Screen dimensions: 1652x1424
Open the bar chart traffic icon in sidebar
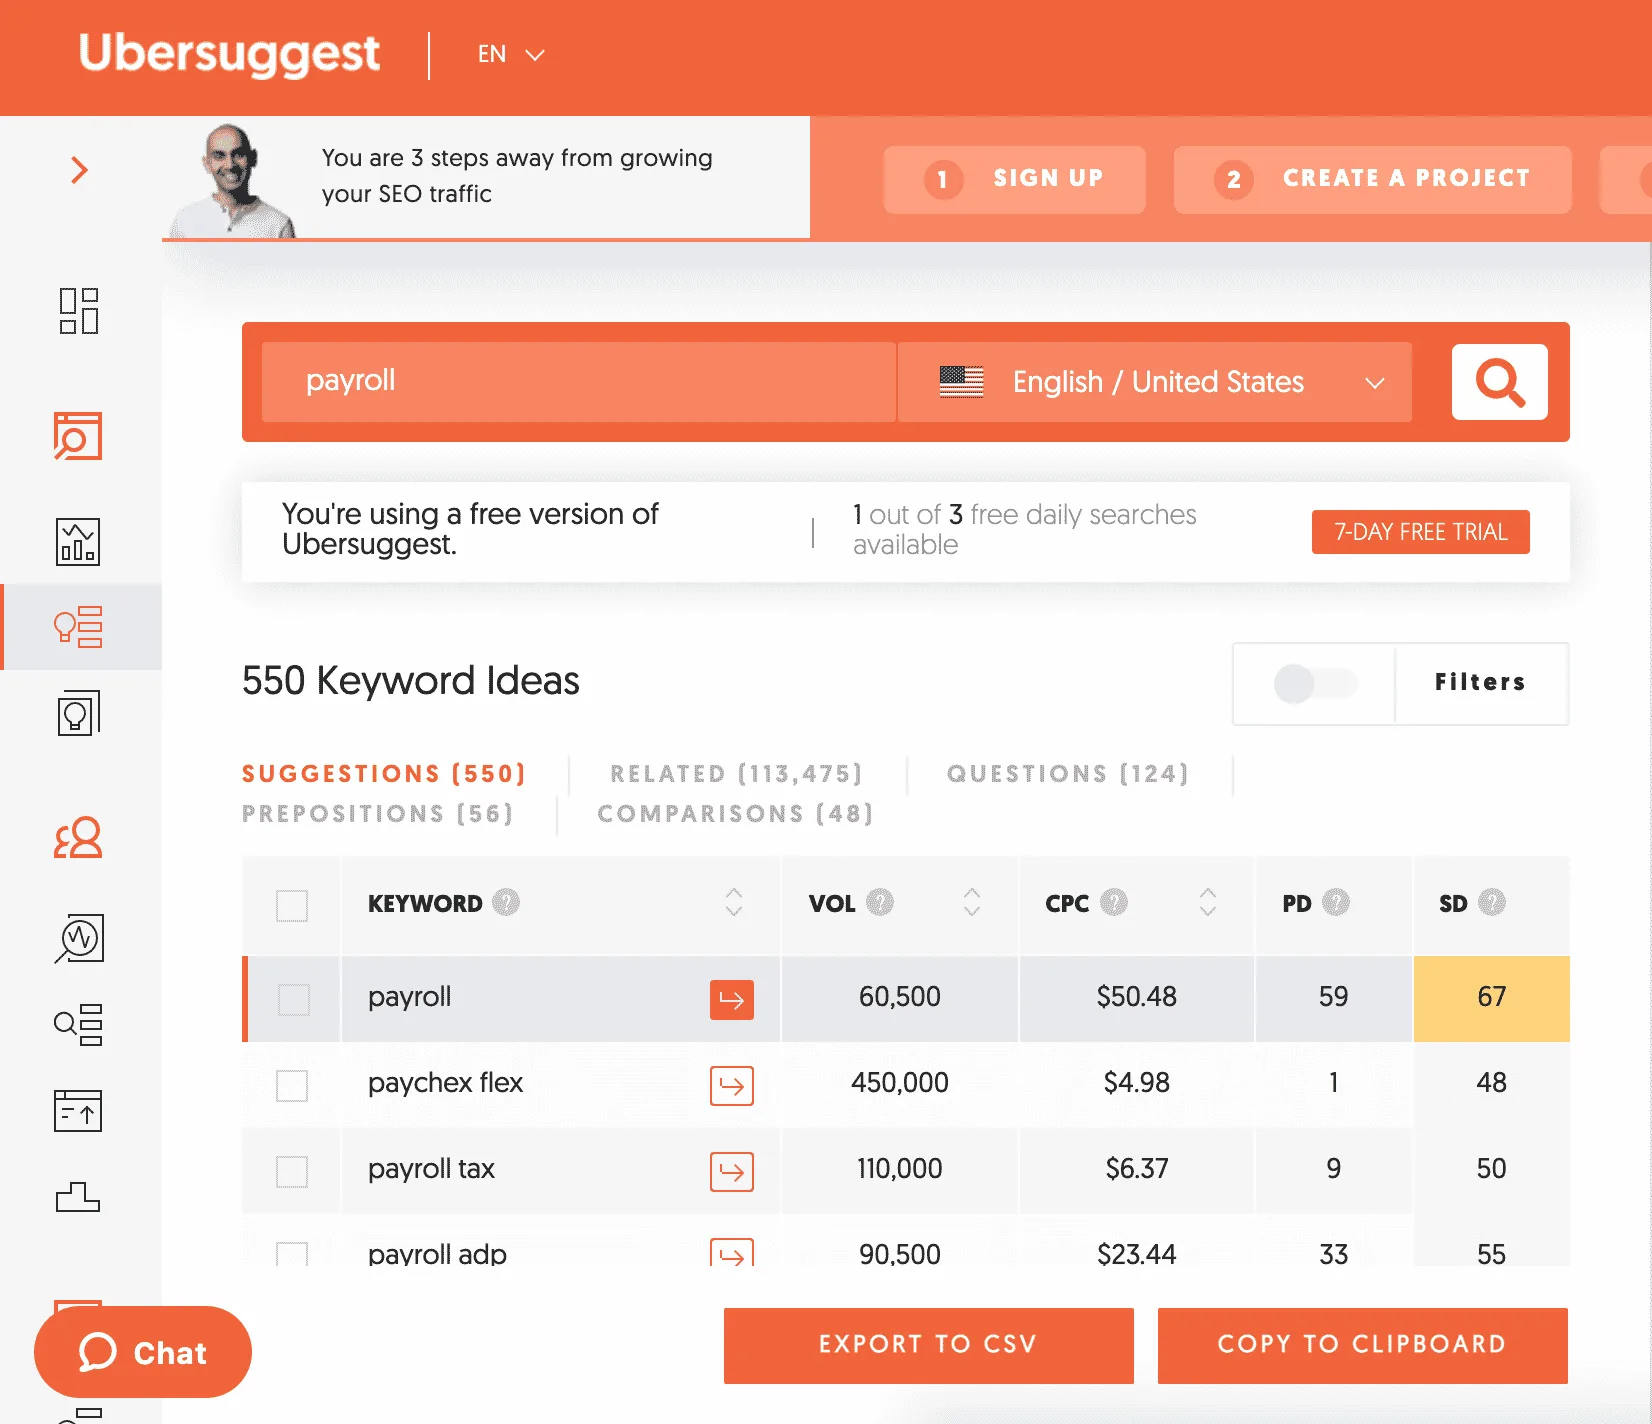coord(78,542)
